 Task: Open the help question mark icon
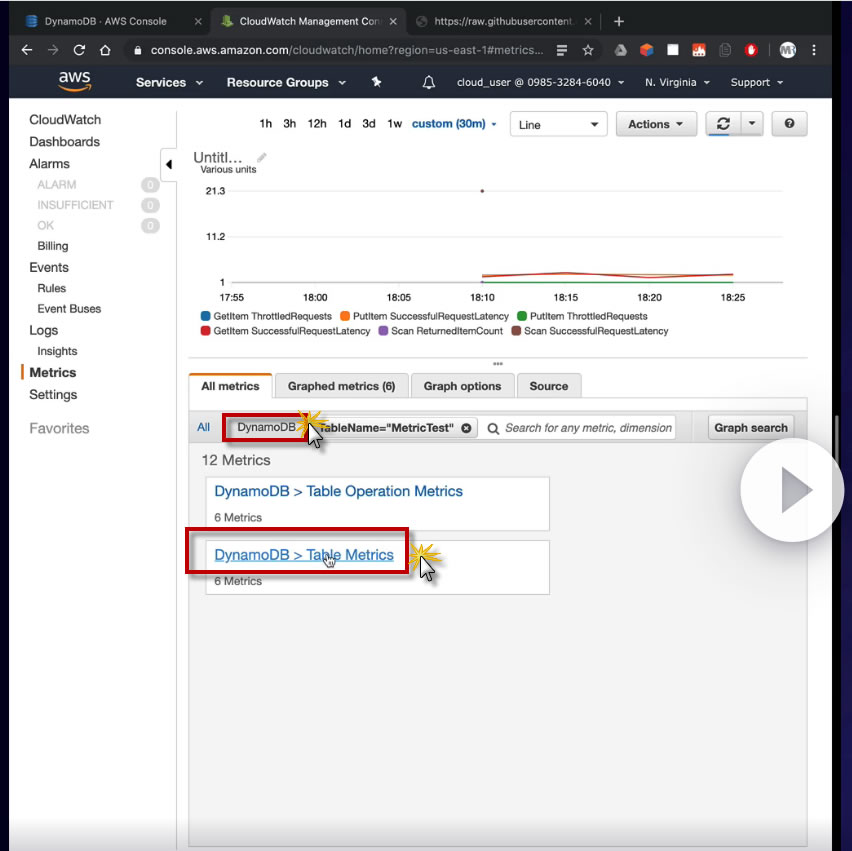pyautogui.click(x=789, y=124)
